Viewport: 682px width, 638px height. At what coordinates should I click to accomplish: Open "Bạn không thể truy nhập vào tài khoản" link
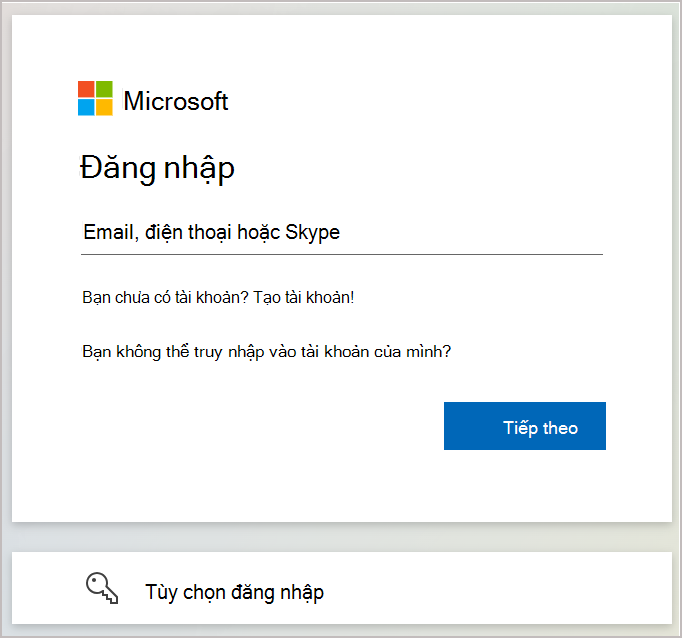click(x=267, y=351)
